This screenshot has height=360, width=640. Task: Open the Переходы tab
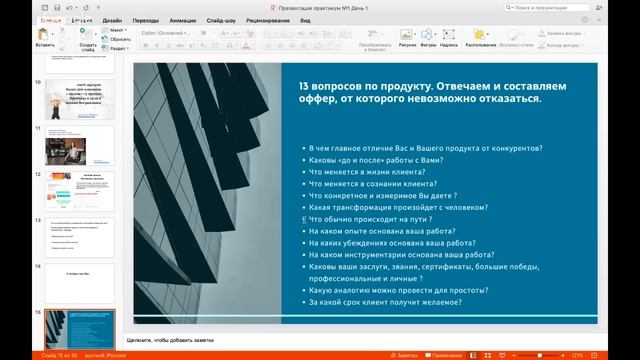tap(146, 20)
